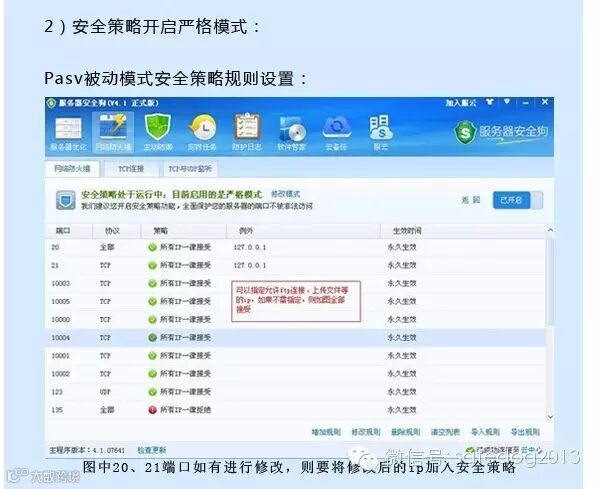Select the port 135 row number
Viewport: 600px width, 489px height.
[x=57, y=410]
